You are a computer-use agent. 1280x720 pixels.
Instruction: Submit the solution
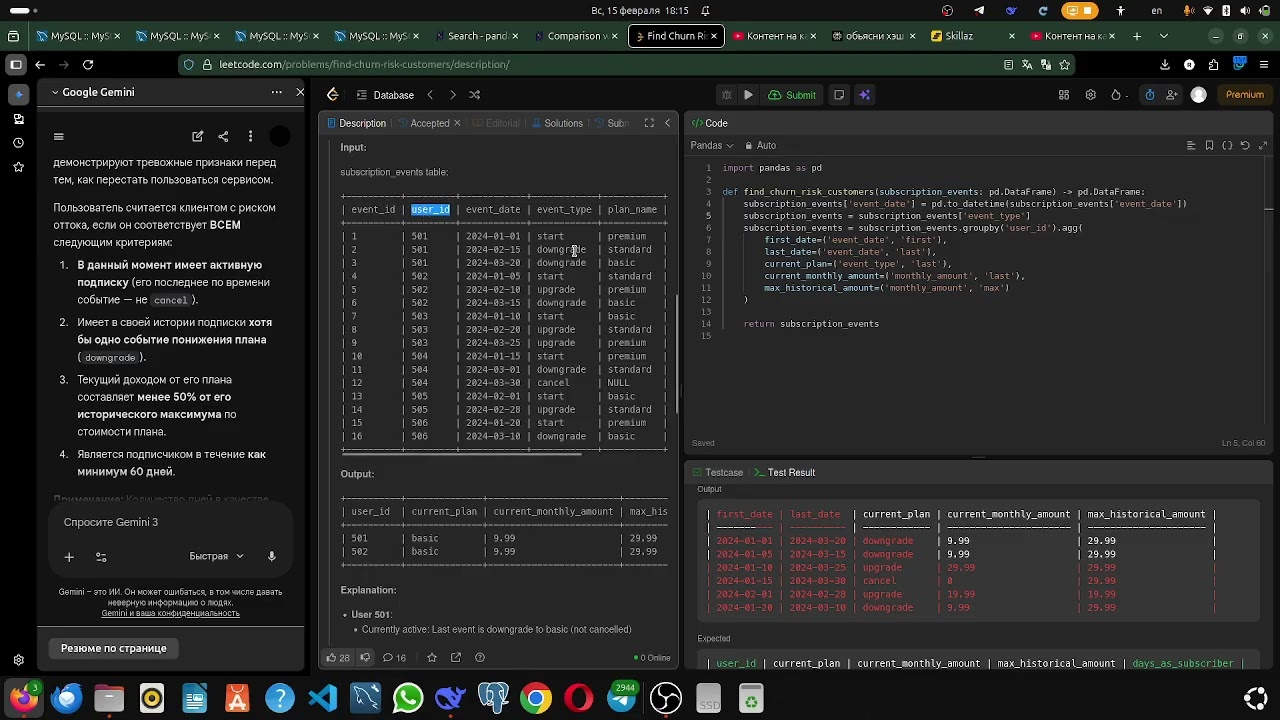click(792, 95)
